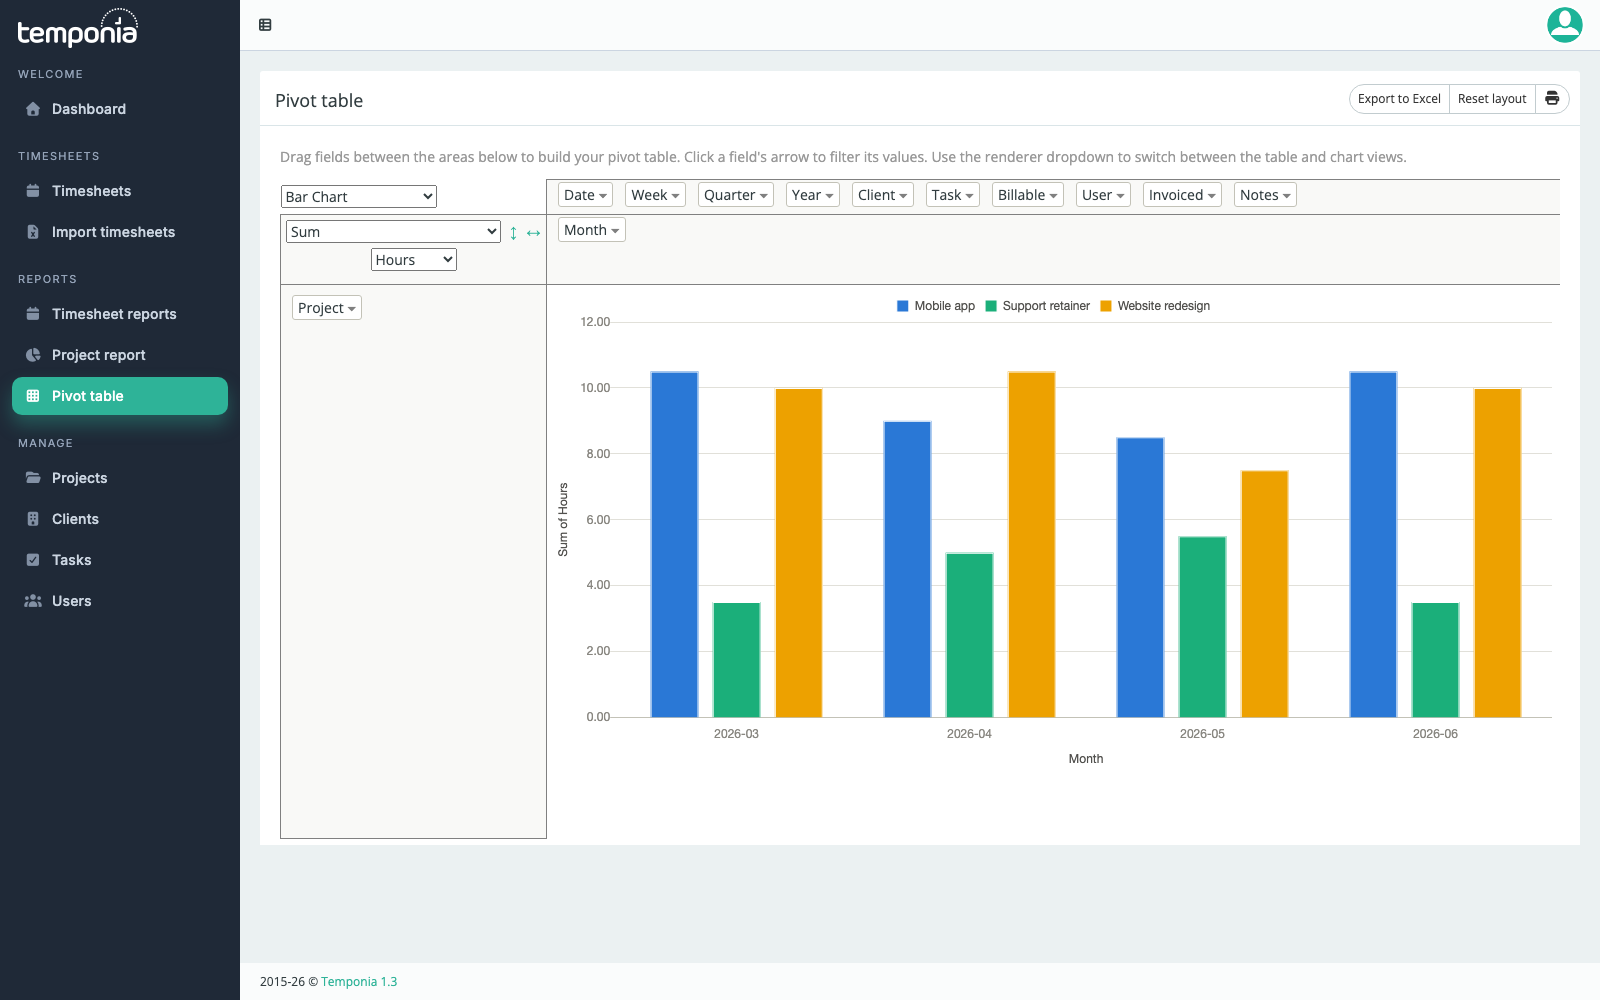Image resolution: width=1600 pixels, height=1000 pixels.
Task: Click the Timesheet reports icon
Action: (x=33, y=314)
